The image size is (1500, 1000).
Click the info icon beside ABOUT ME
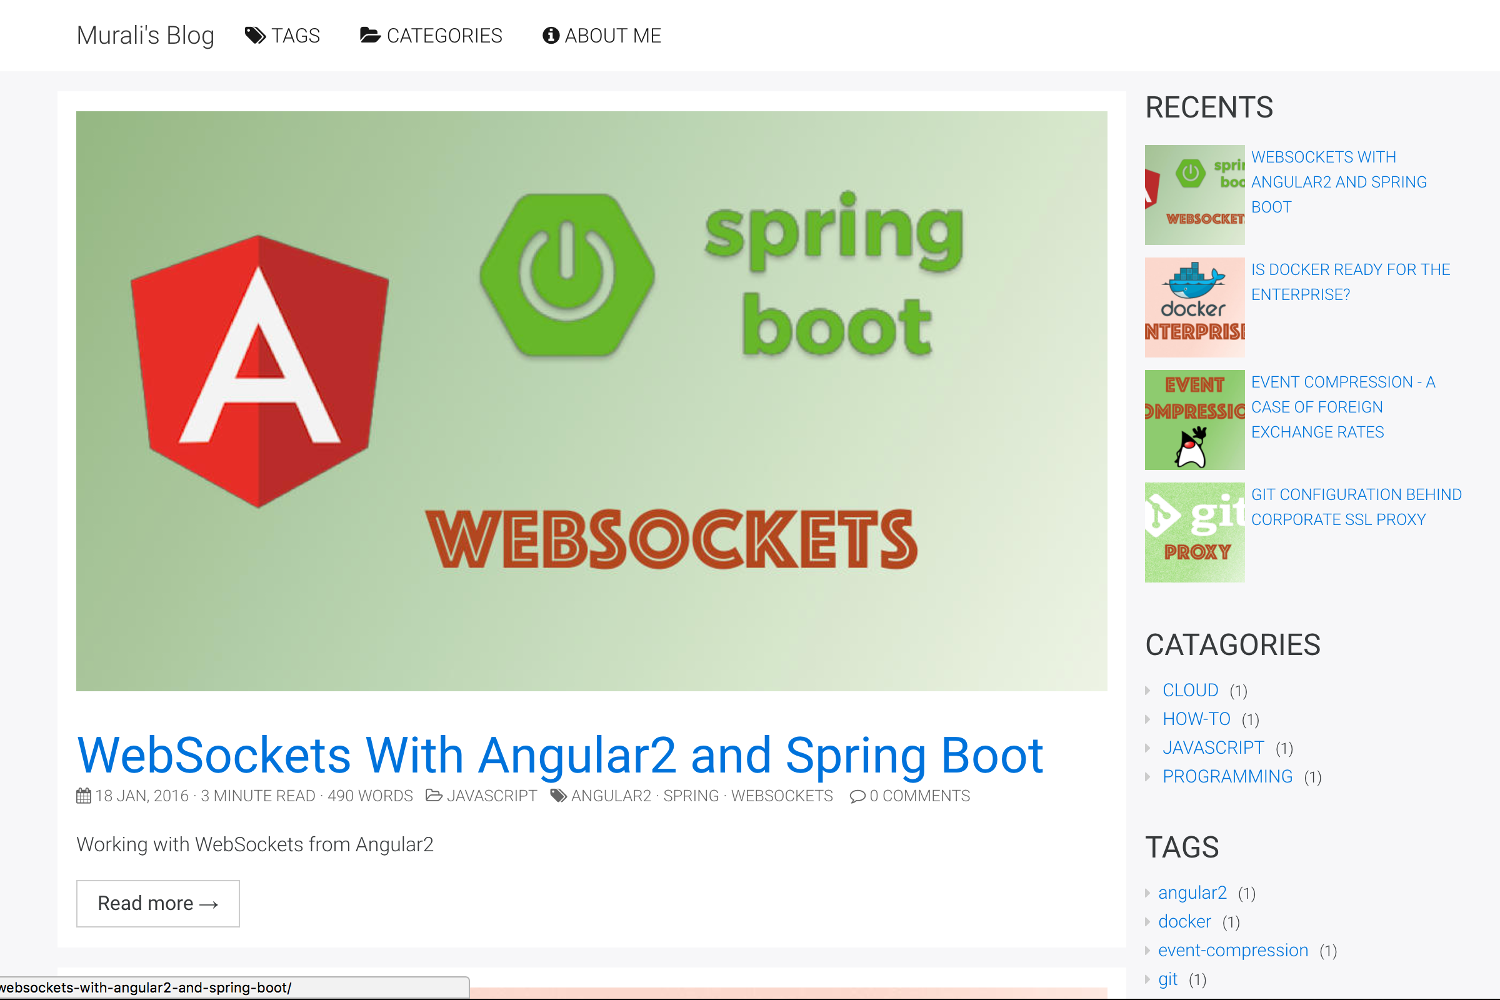pyautogui.click(x=551, y=36)
